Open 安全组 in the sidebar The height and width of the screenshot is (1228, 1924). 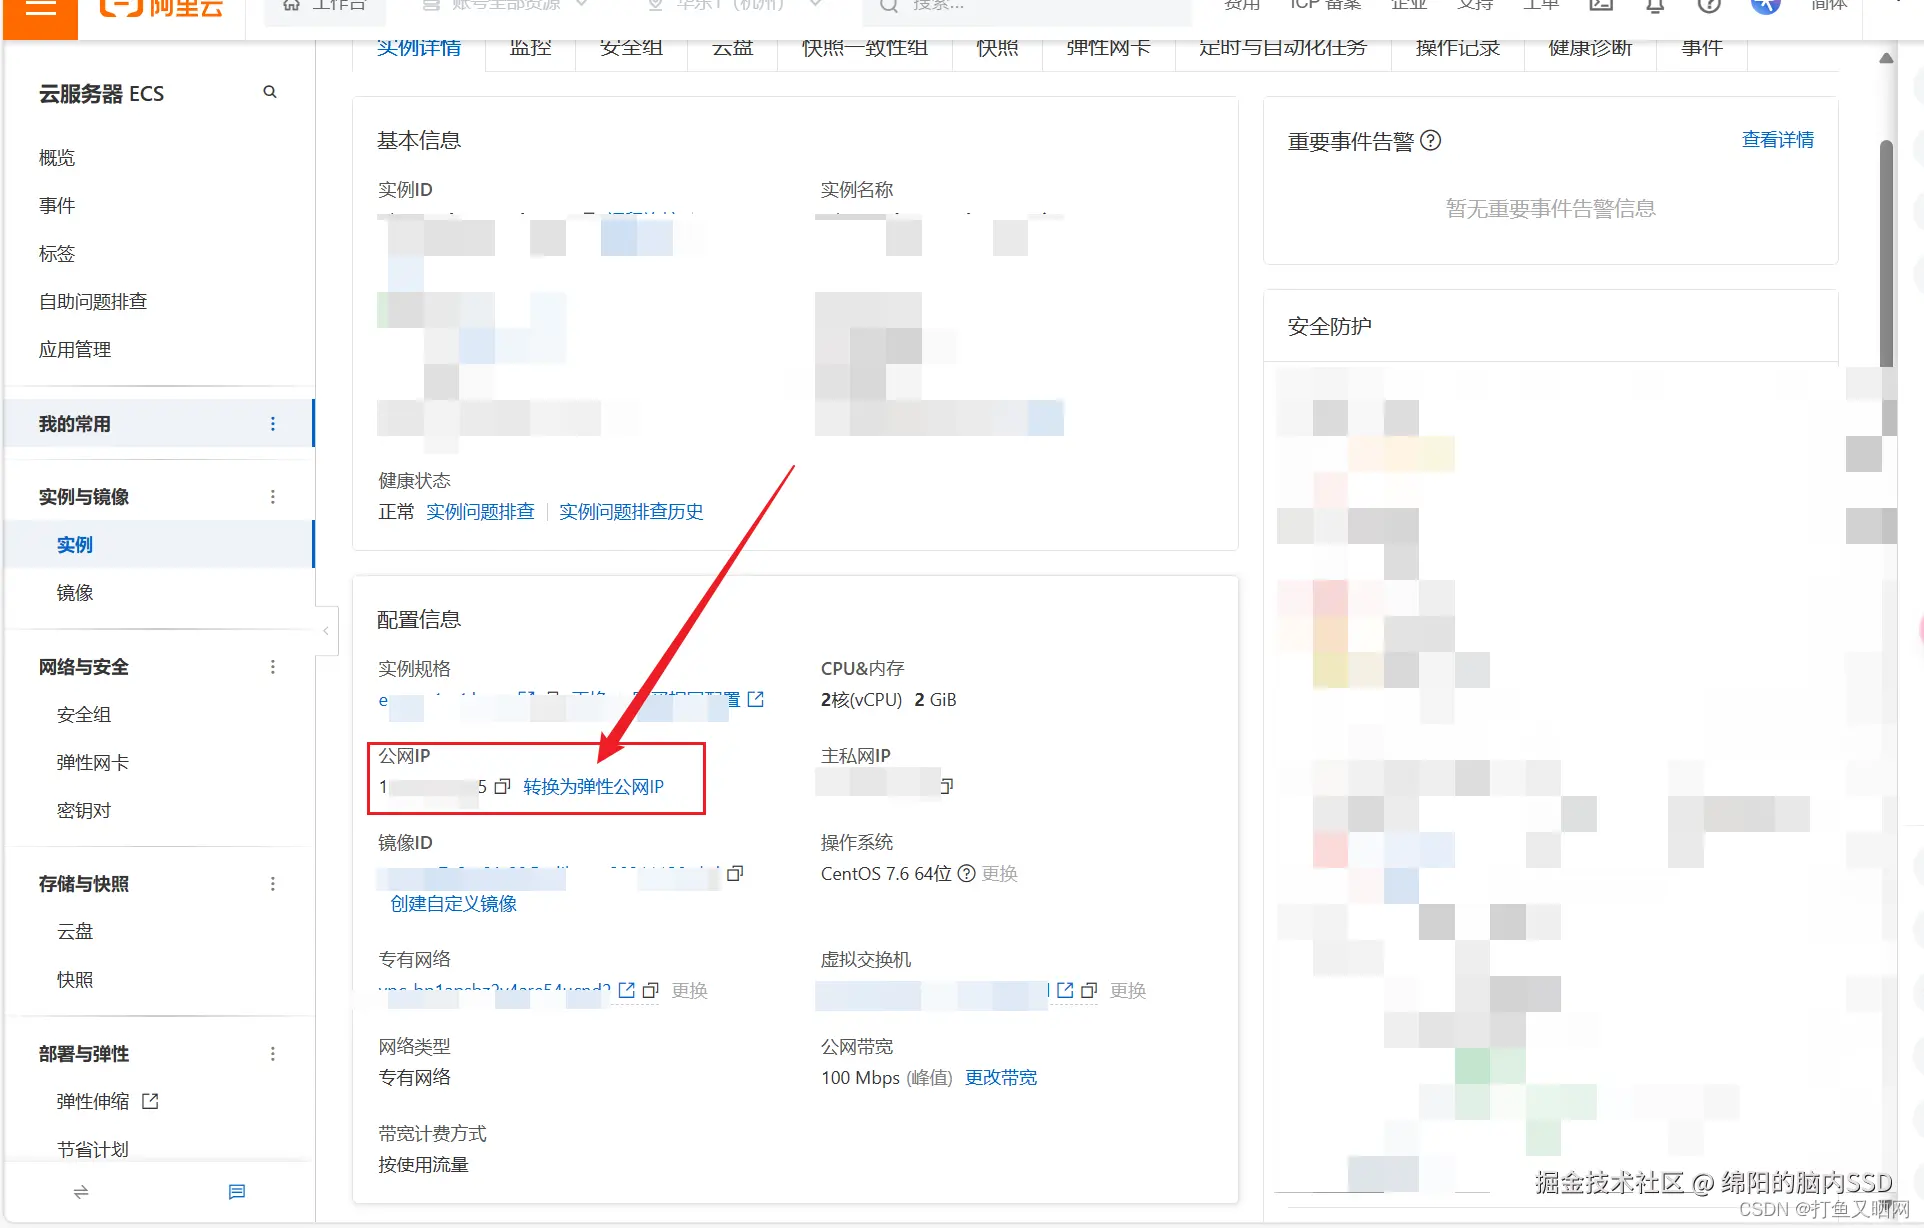pos(84,715)
